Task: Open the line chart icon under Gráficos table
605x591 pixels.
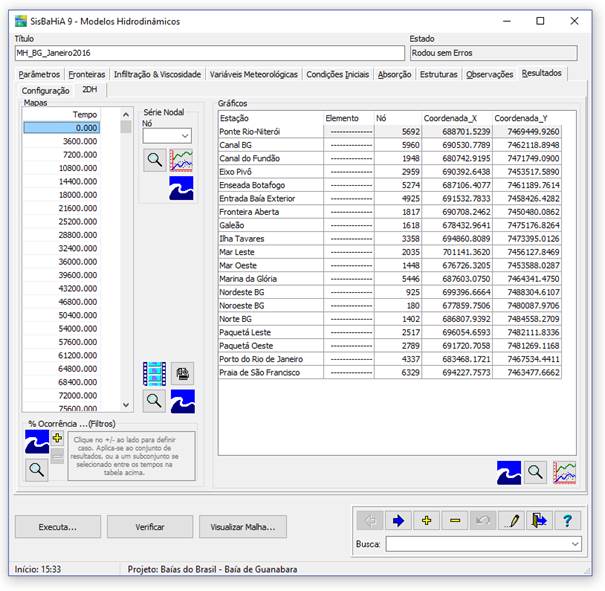Action: 564,472
